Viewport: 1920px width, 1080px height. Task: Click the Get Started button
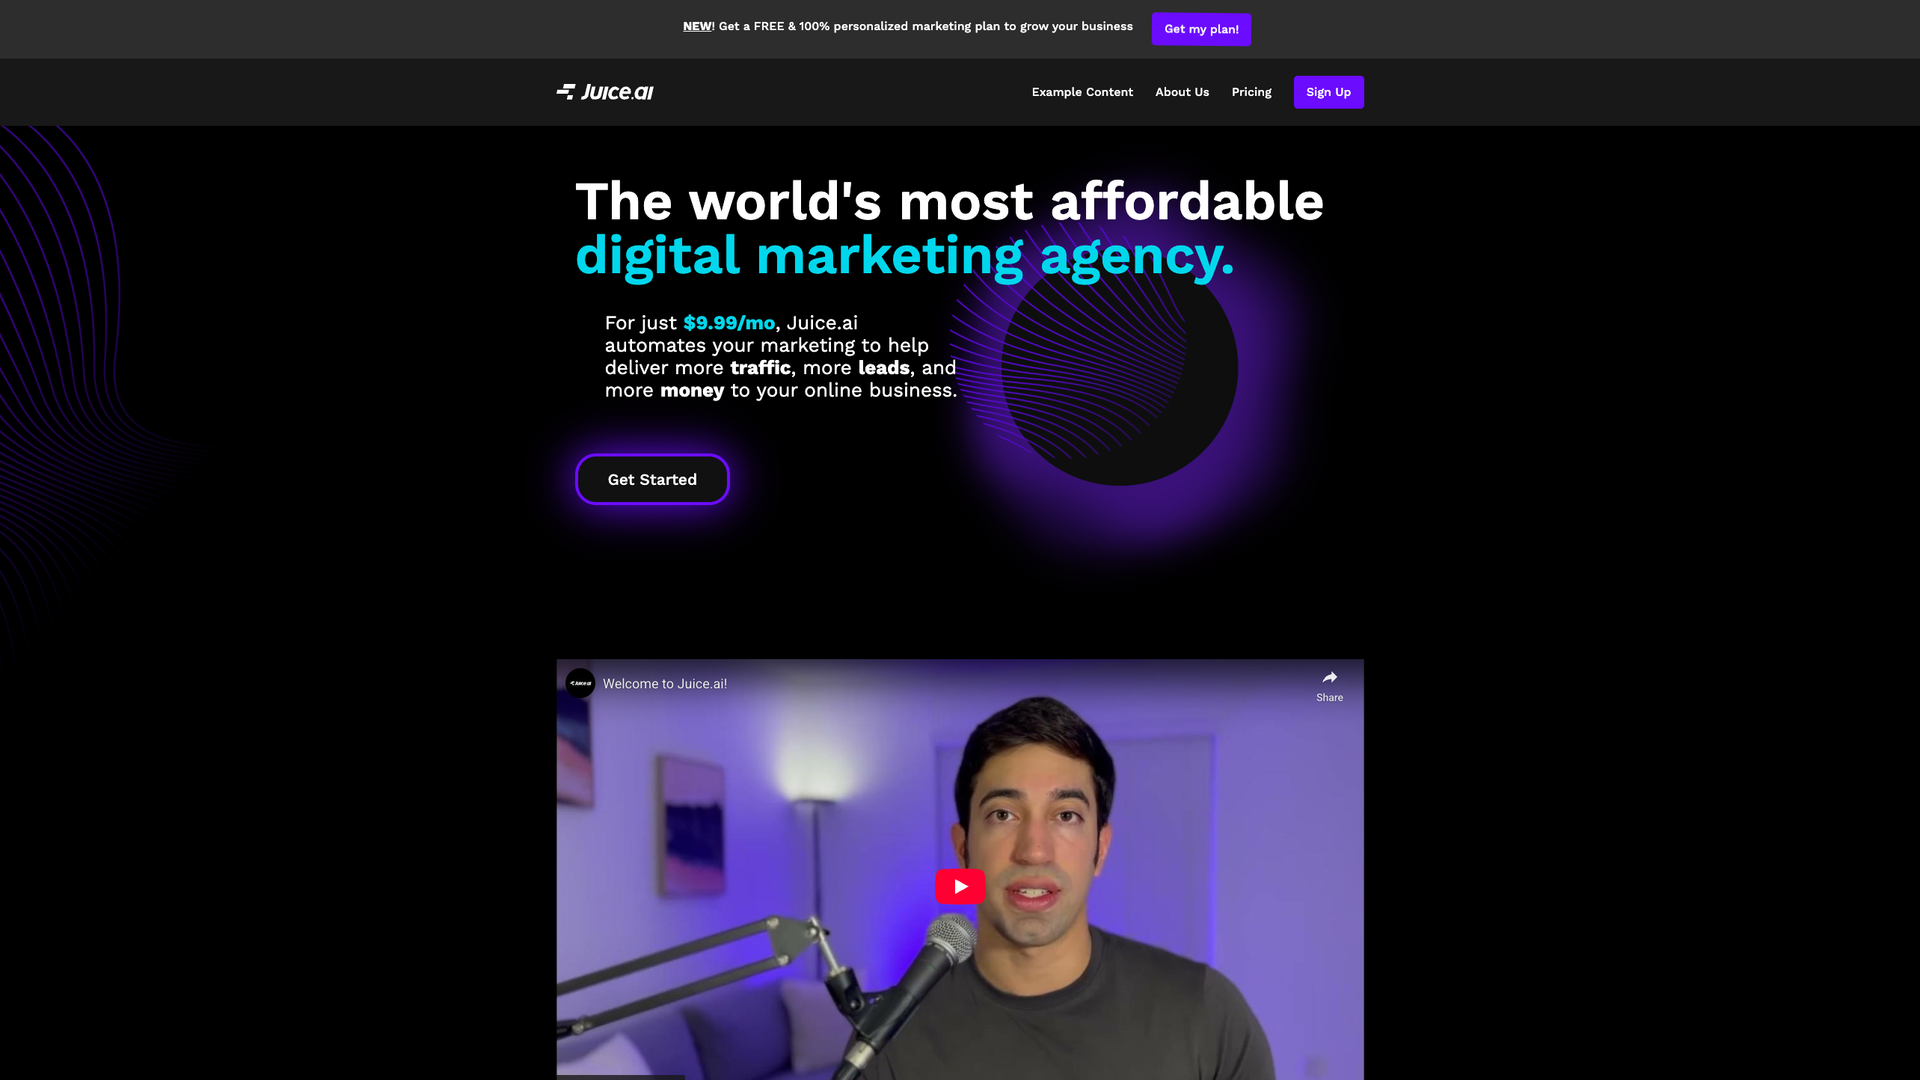tap(652, 480)
